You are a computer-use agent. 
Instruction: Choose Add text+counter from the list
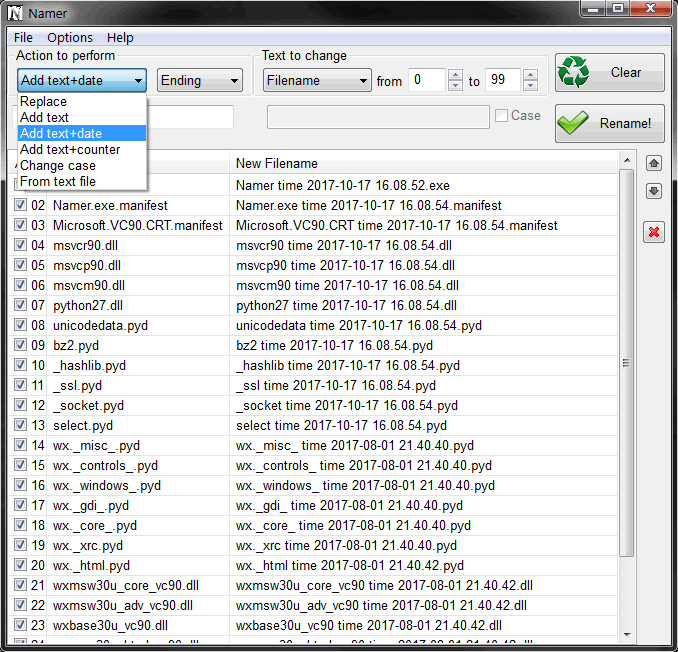tap(70, 150)
